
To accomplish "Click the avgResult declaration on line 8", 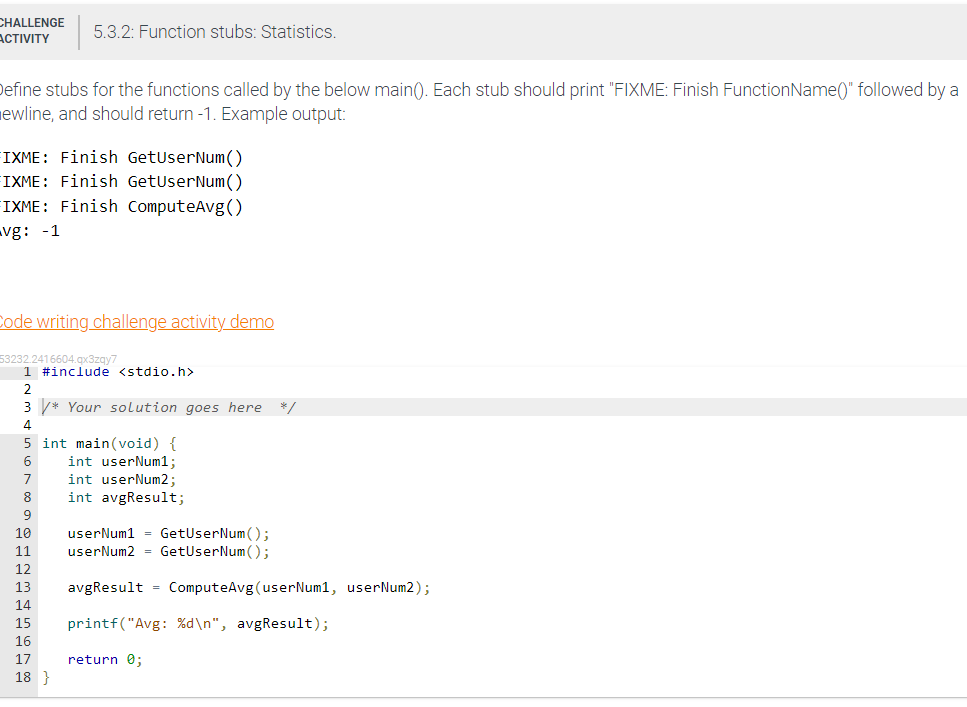I will point(125,496).
